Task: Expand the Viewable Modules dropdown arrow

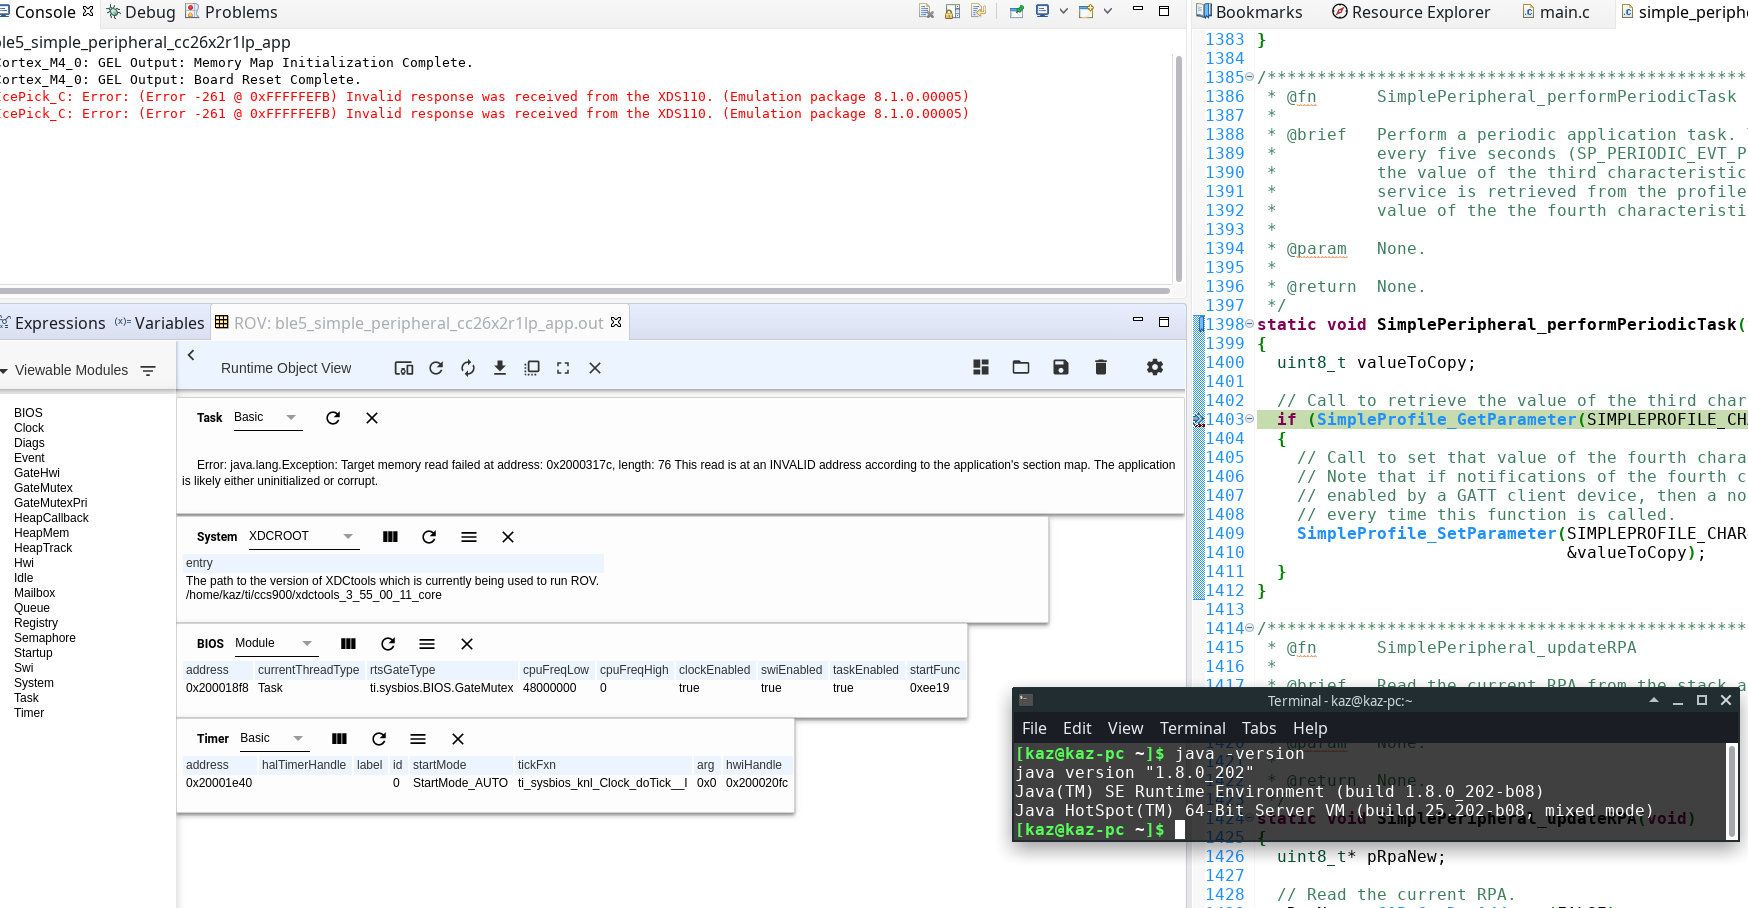Action: [4, 371]
